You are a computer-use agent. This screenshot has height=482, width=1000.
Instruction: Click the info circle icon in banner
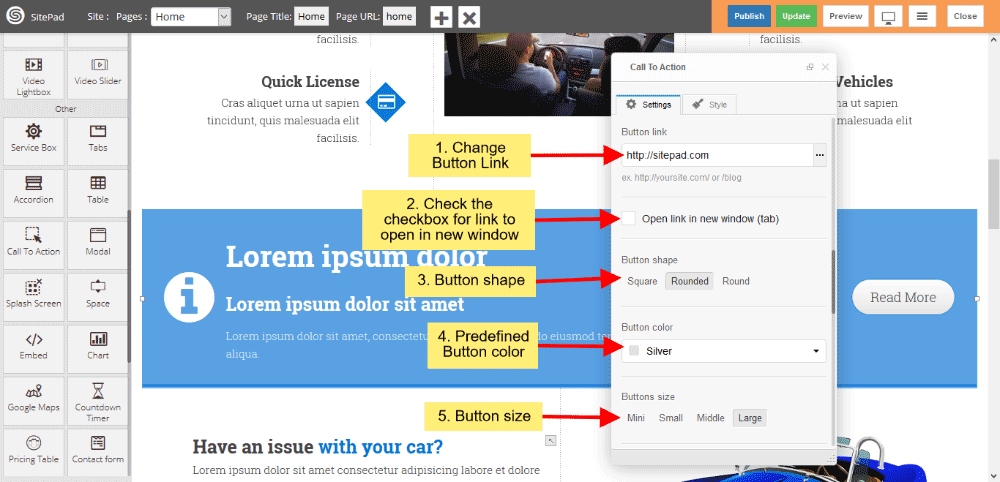188,298
